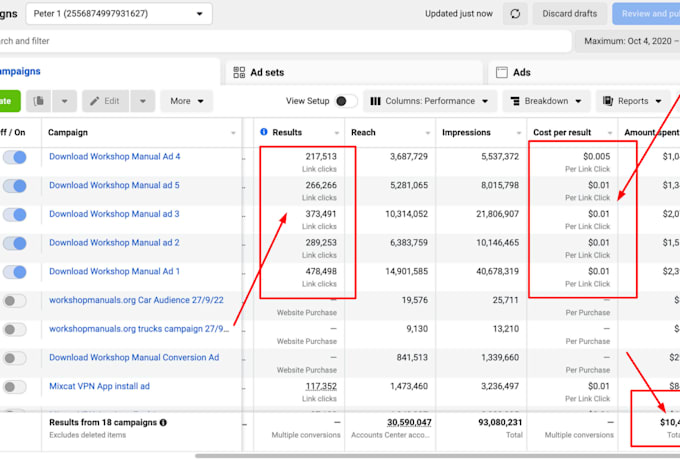Enable Download Workshop Manual Conversion Ad
Image resolution: width=680 pixels, height=459 pixels.
tap(15, 358)
